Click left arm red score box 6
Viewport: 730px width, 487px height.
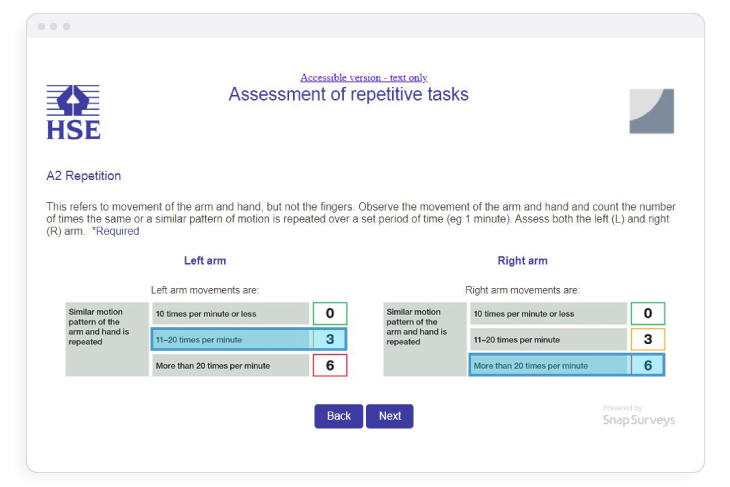[330, 365]
